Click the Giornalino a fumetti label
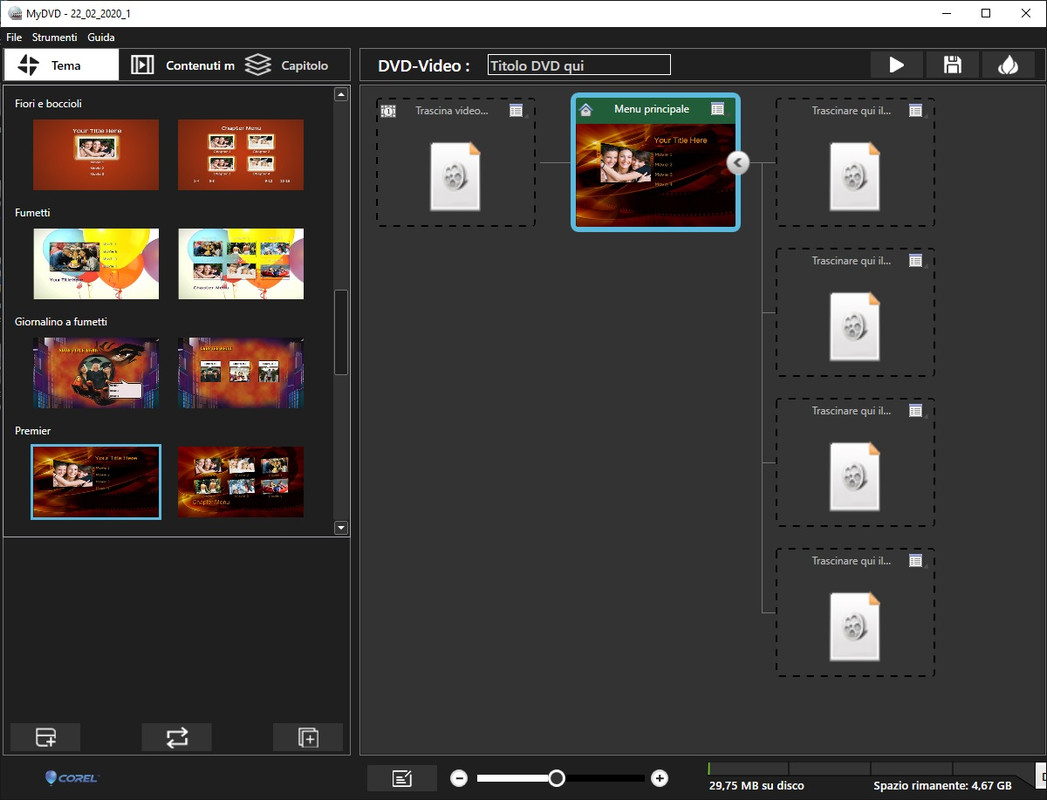The image size is (1047, 800). (61, 322)
